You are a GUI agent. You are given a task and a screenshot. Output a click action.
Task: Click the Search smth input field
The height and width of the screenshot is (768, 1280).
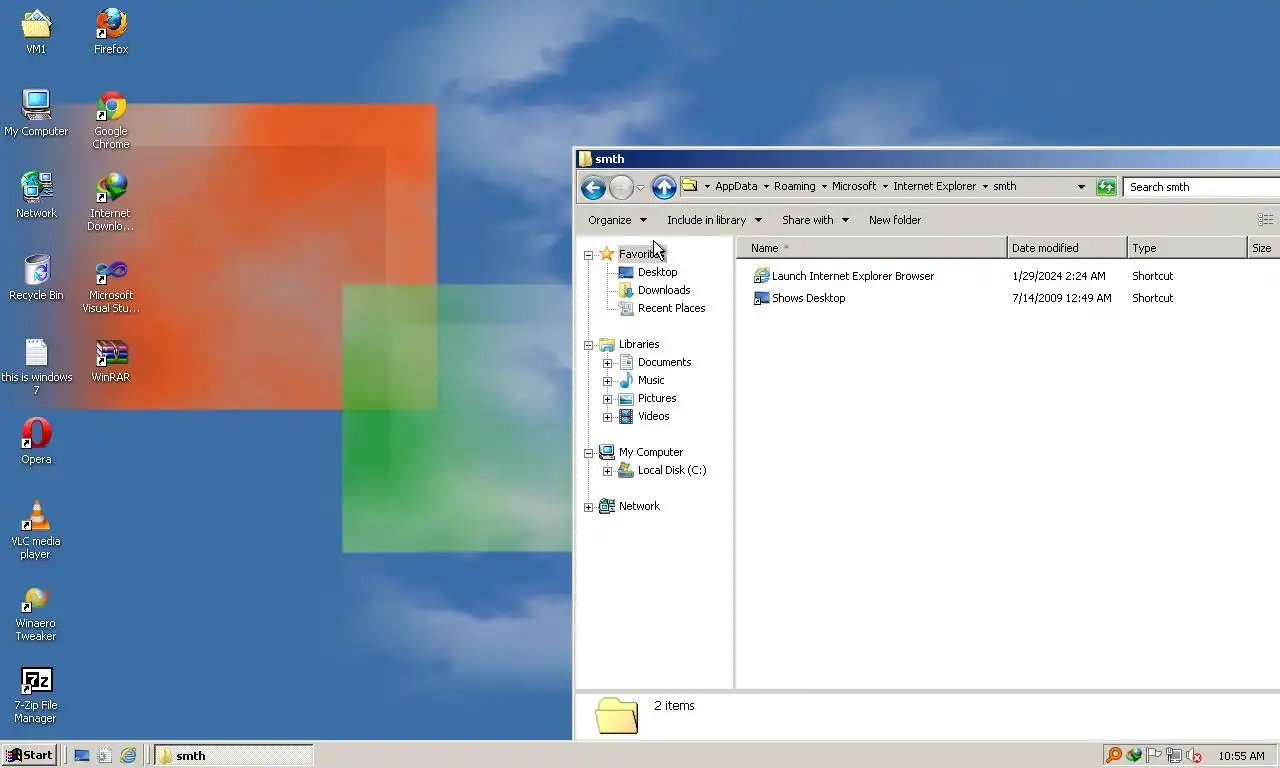tap(1202, 187)
